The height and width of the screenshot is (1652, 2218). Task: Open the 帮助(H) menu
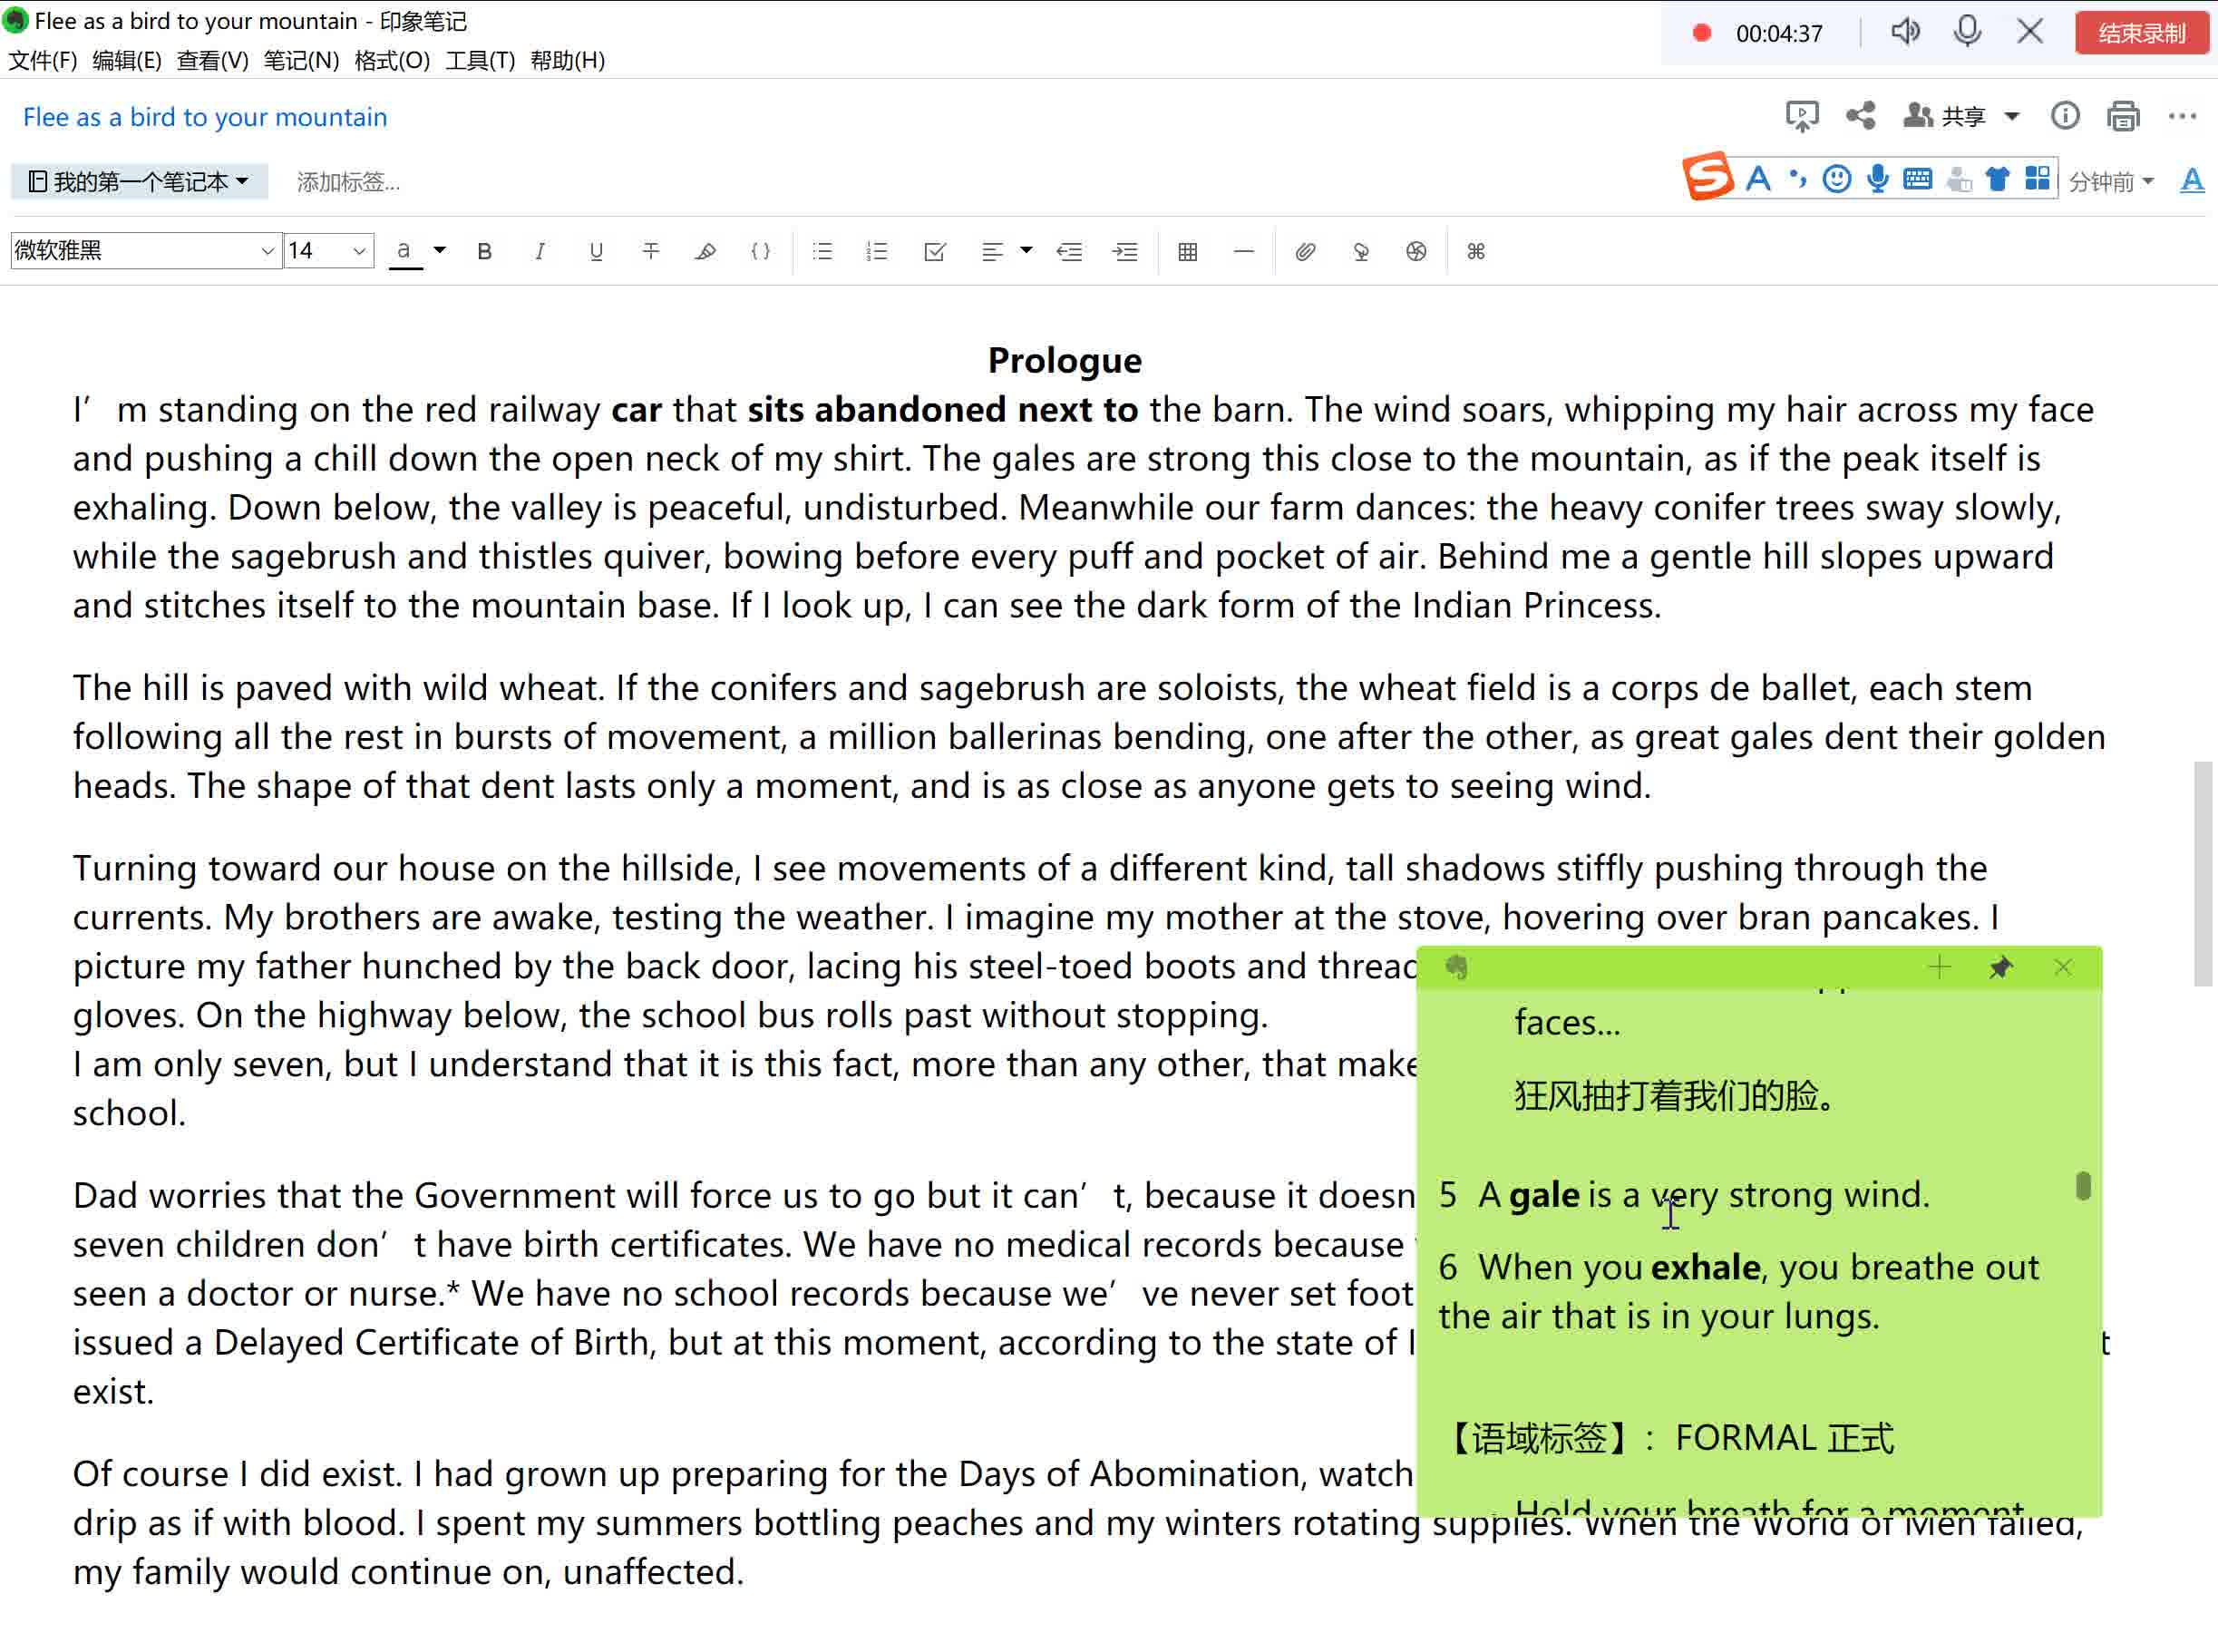(567, 60)
